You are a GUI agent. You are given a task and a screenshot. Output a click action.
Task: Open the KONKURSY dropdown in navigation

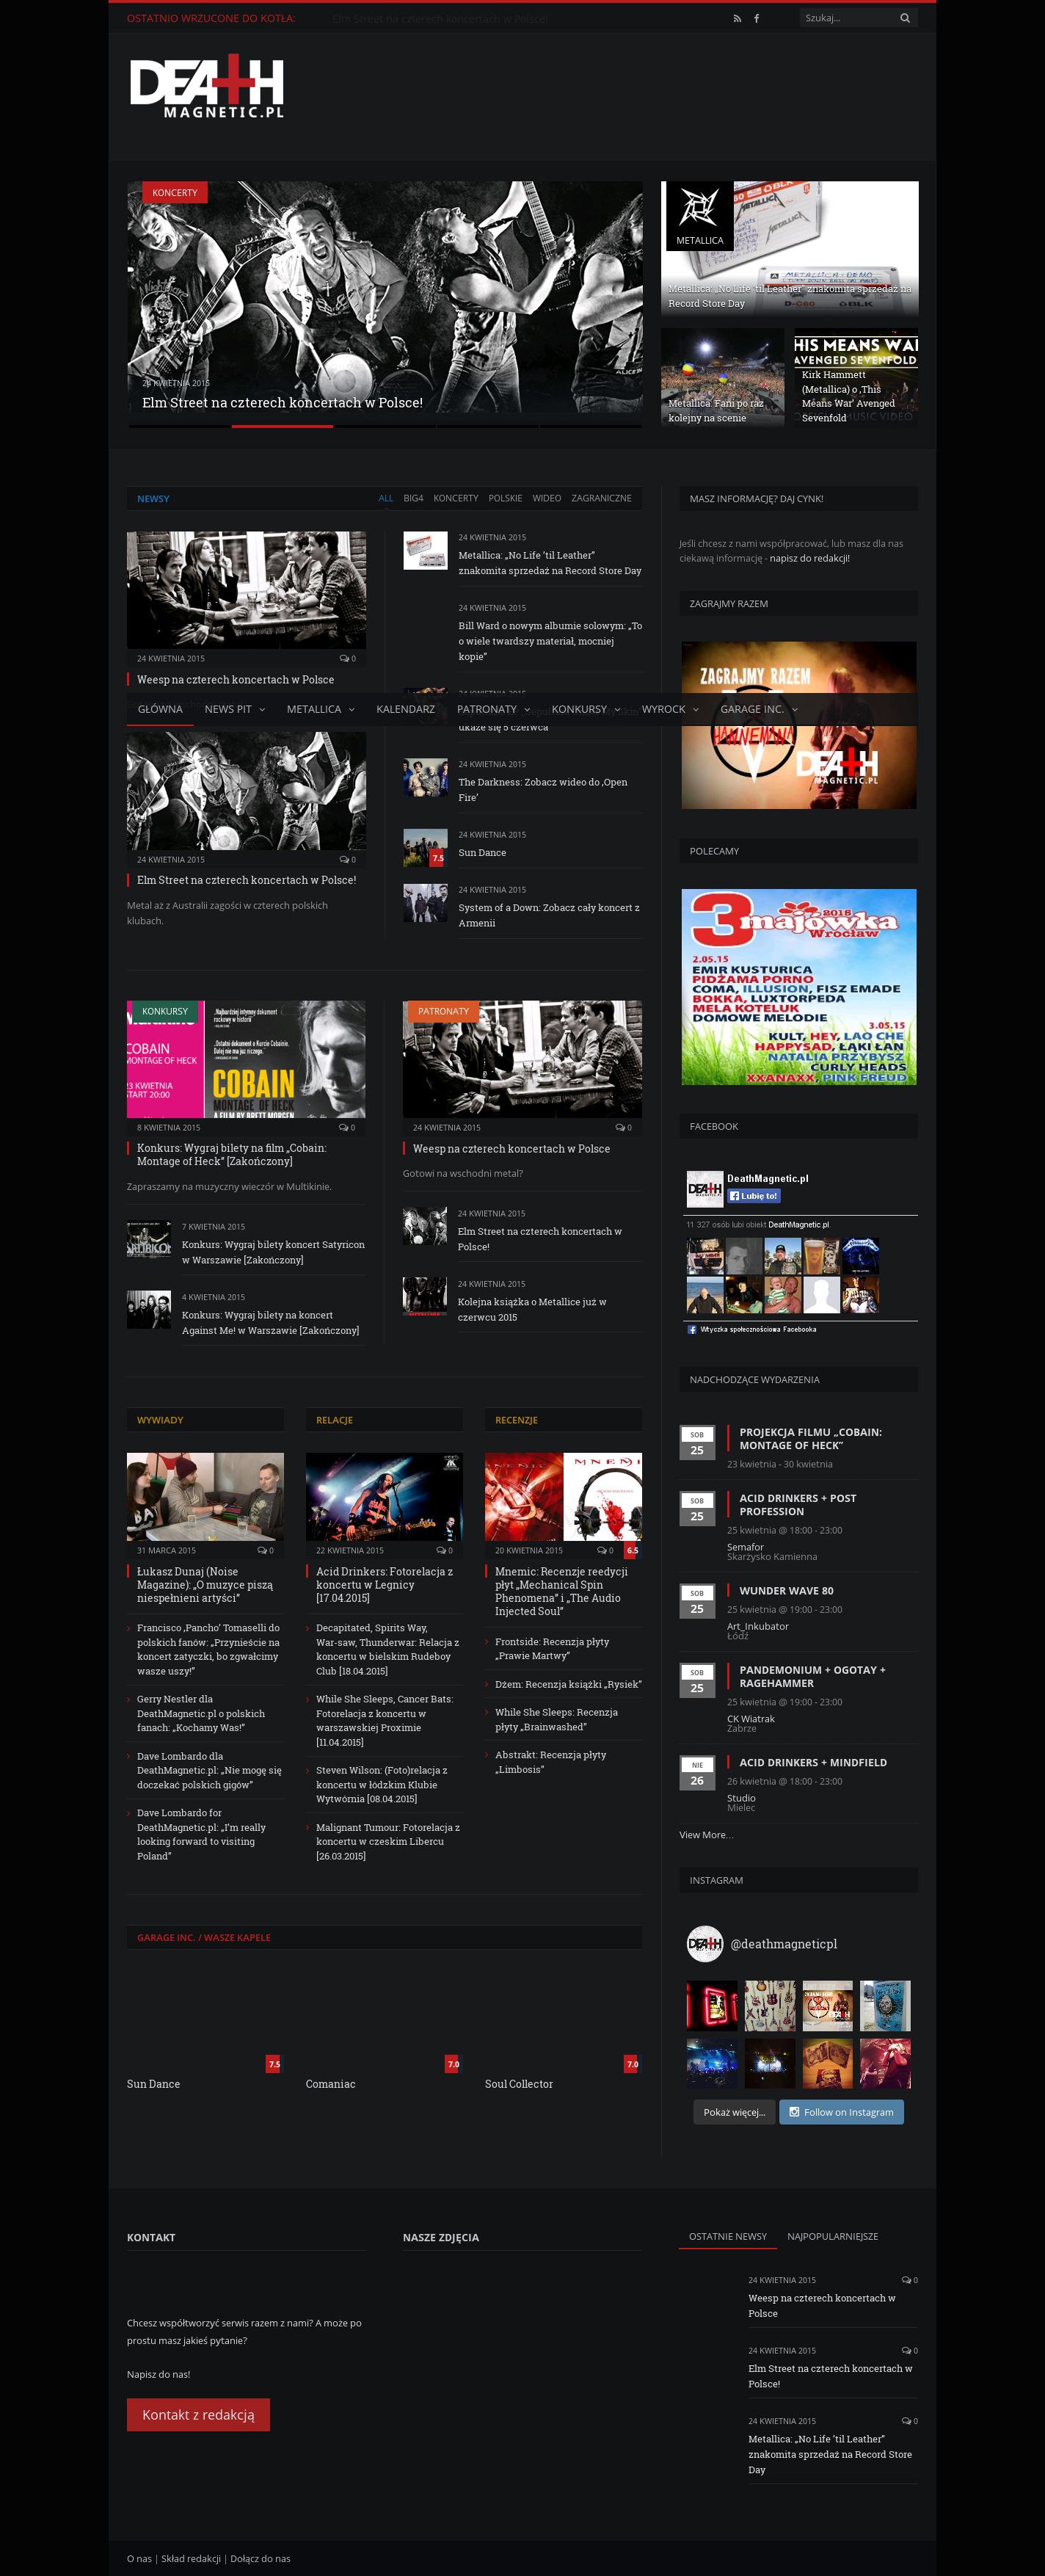(585, 709)
